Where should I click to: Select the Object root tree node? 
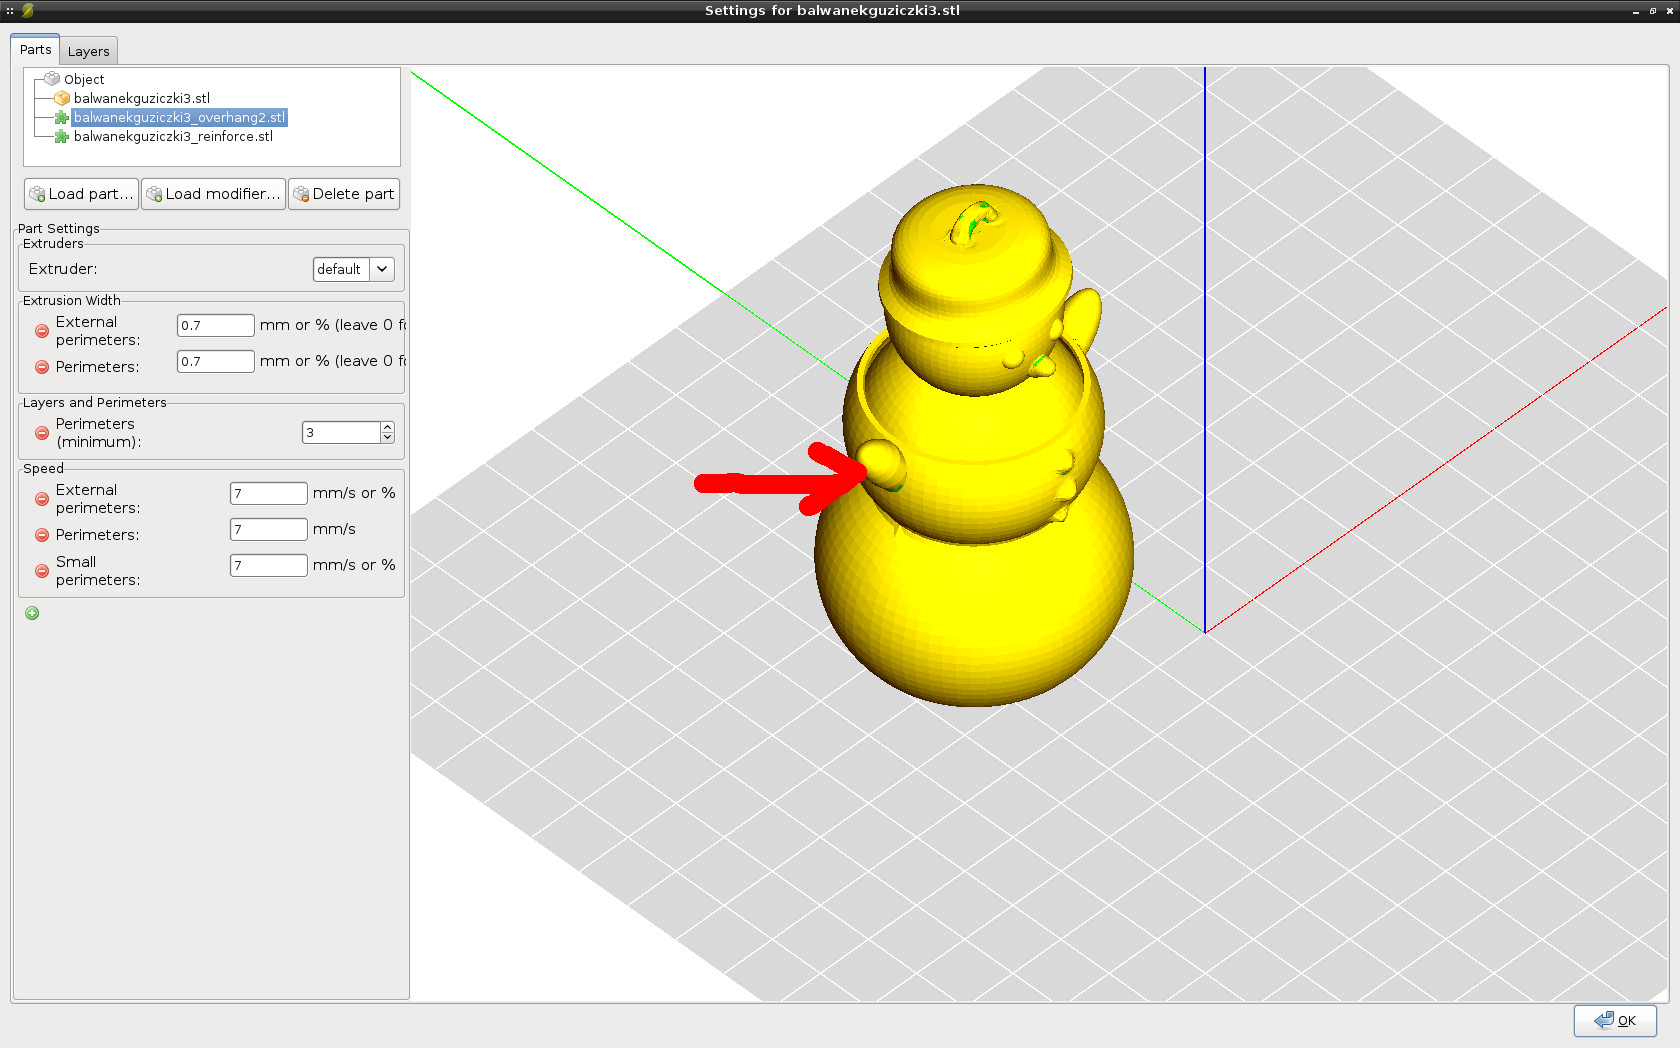pos(84,79)
